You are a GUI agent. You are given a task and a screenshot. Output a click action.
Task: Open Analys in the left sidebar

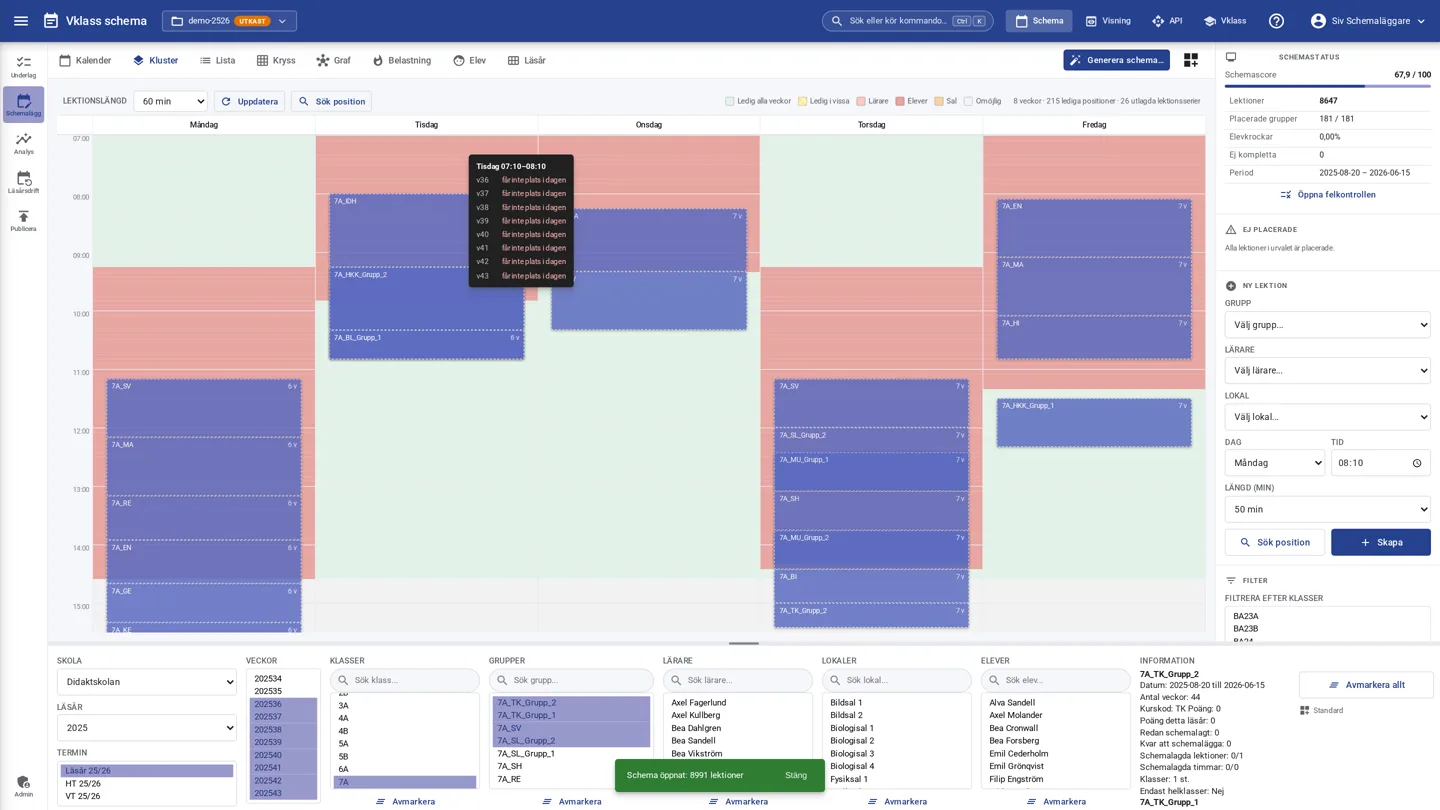click(x=23, y=144)
